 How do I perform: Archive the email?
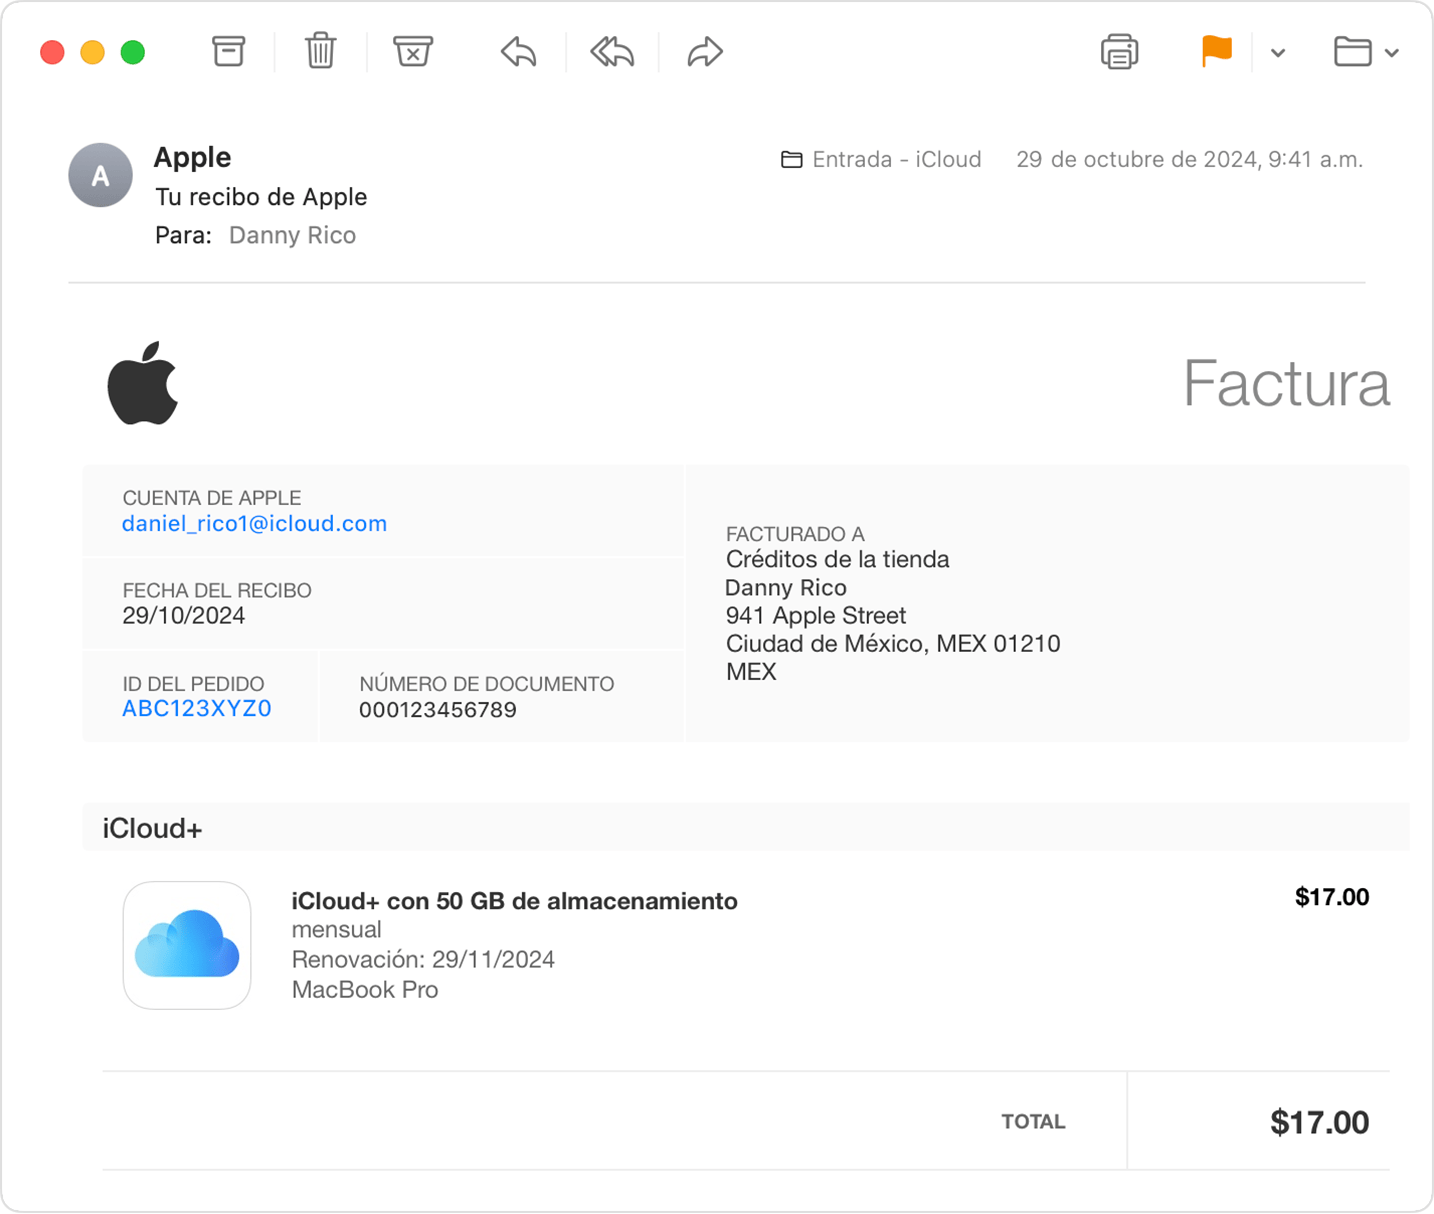(x=228, y=51)
